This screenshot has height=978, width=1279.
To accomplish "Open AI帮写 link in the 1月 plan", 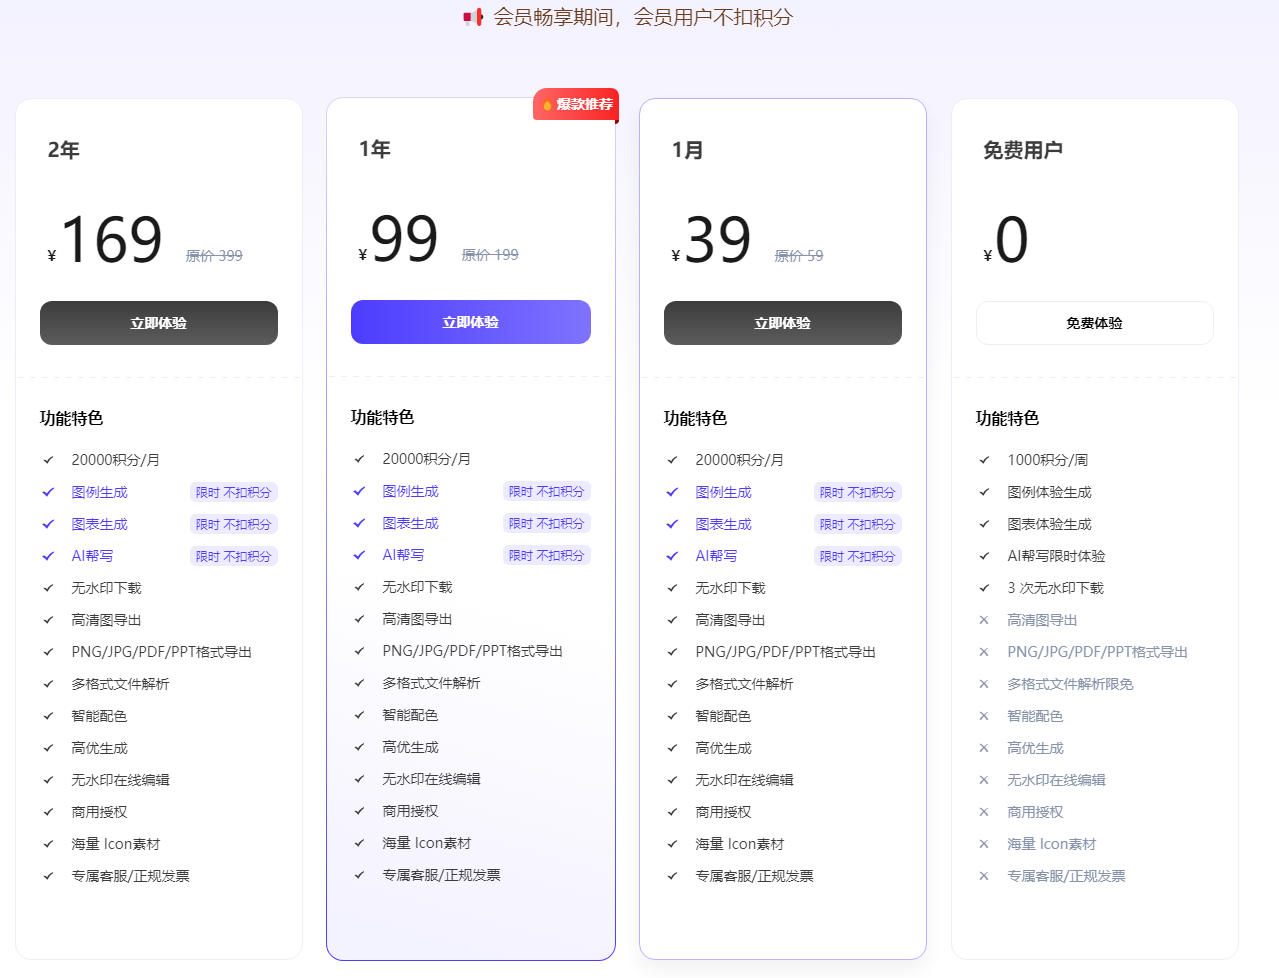I will (x=716, y=556).
